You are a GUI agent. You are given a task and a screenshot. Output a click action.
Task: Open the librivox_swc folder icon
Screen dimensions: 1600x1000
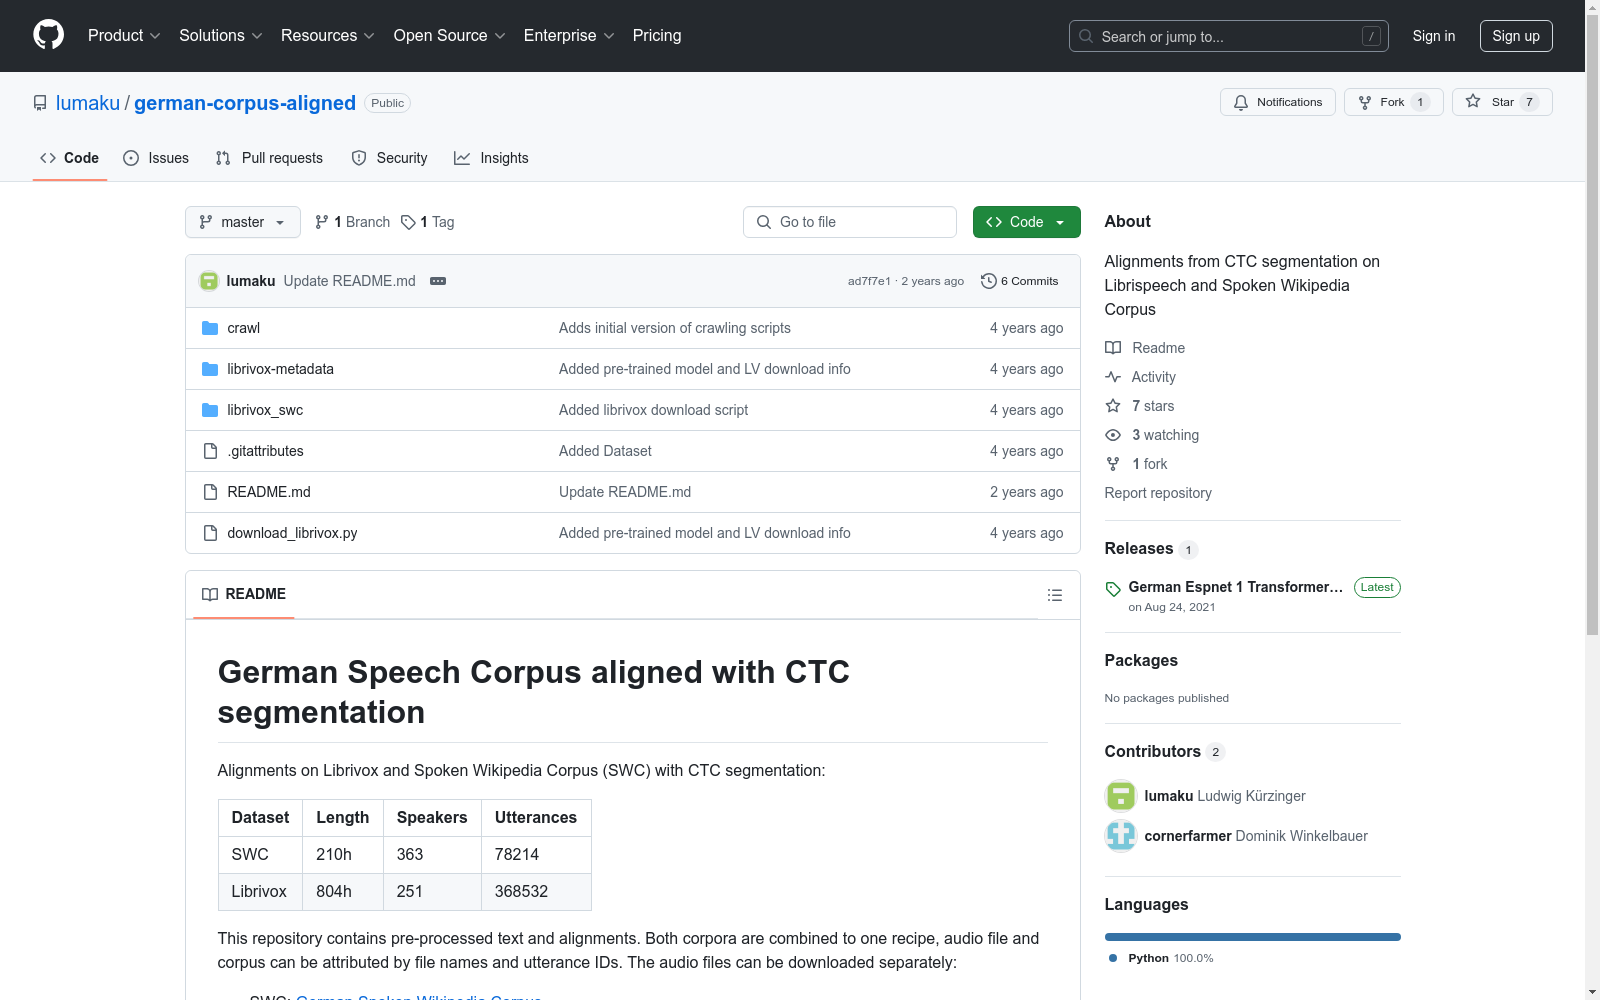210,410
